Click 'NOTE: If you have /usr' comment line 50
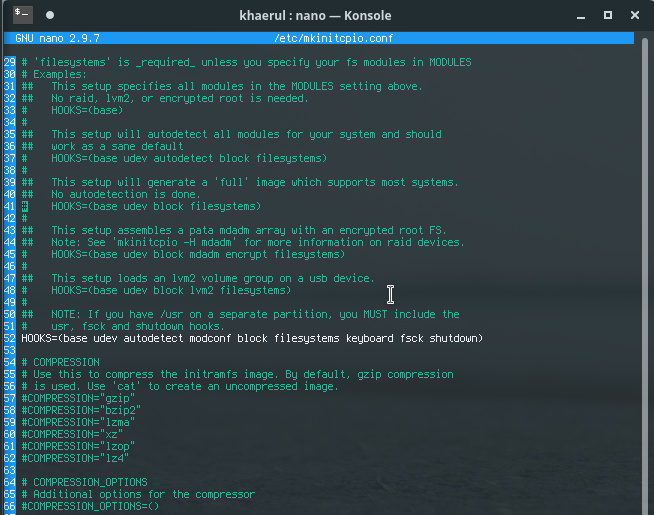Image resolution: width=654 pixels, height=515 pixels. click(255, 314)
